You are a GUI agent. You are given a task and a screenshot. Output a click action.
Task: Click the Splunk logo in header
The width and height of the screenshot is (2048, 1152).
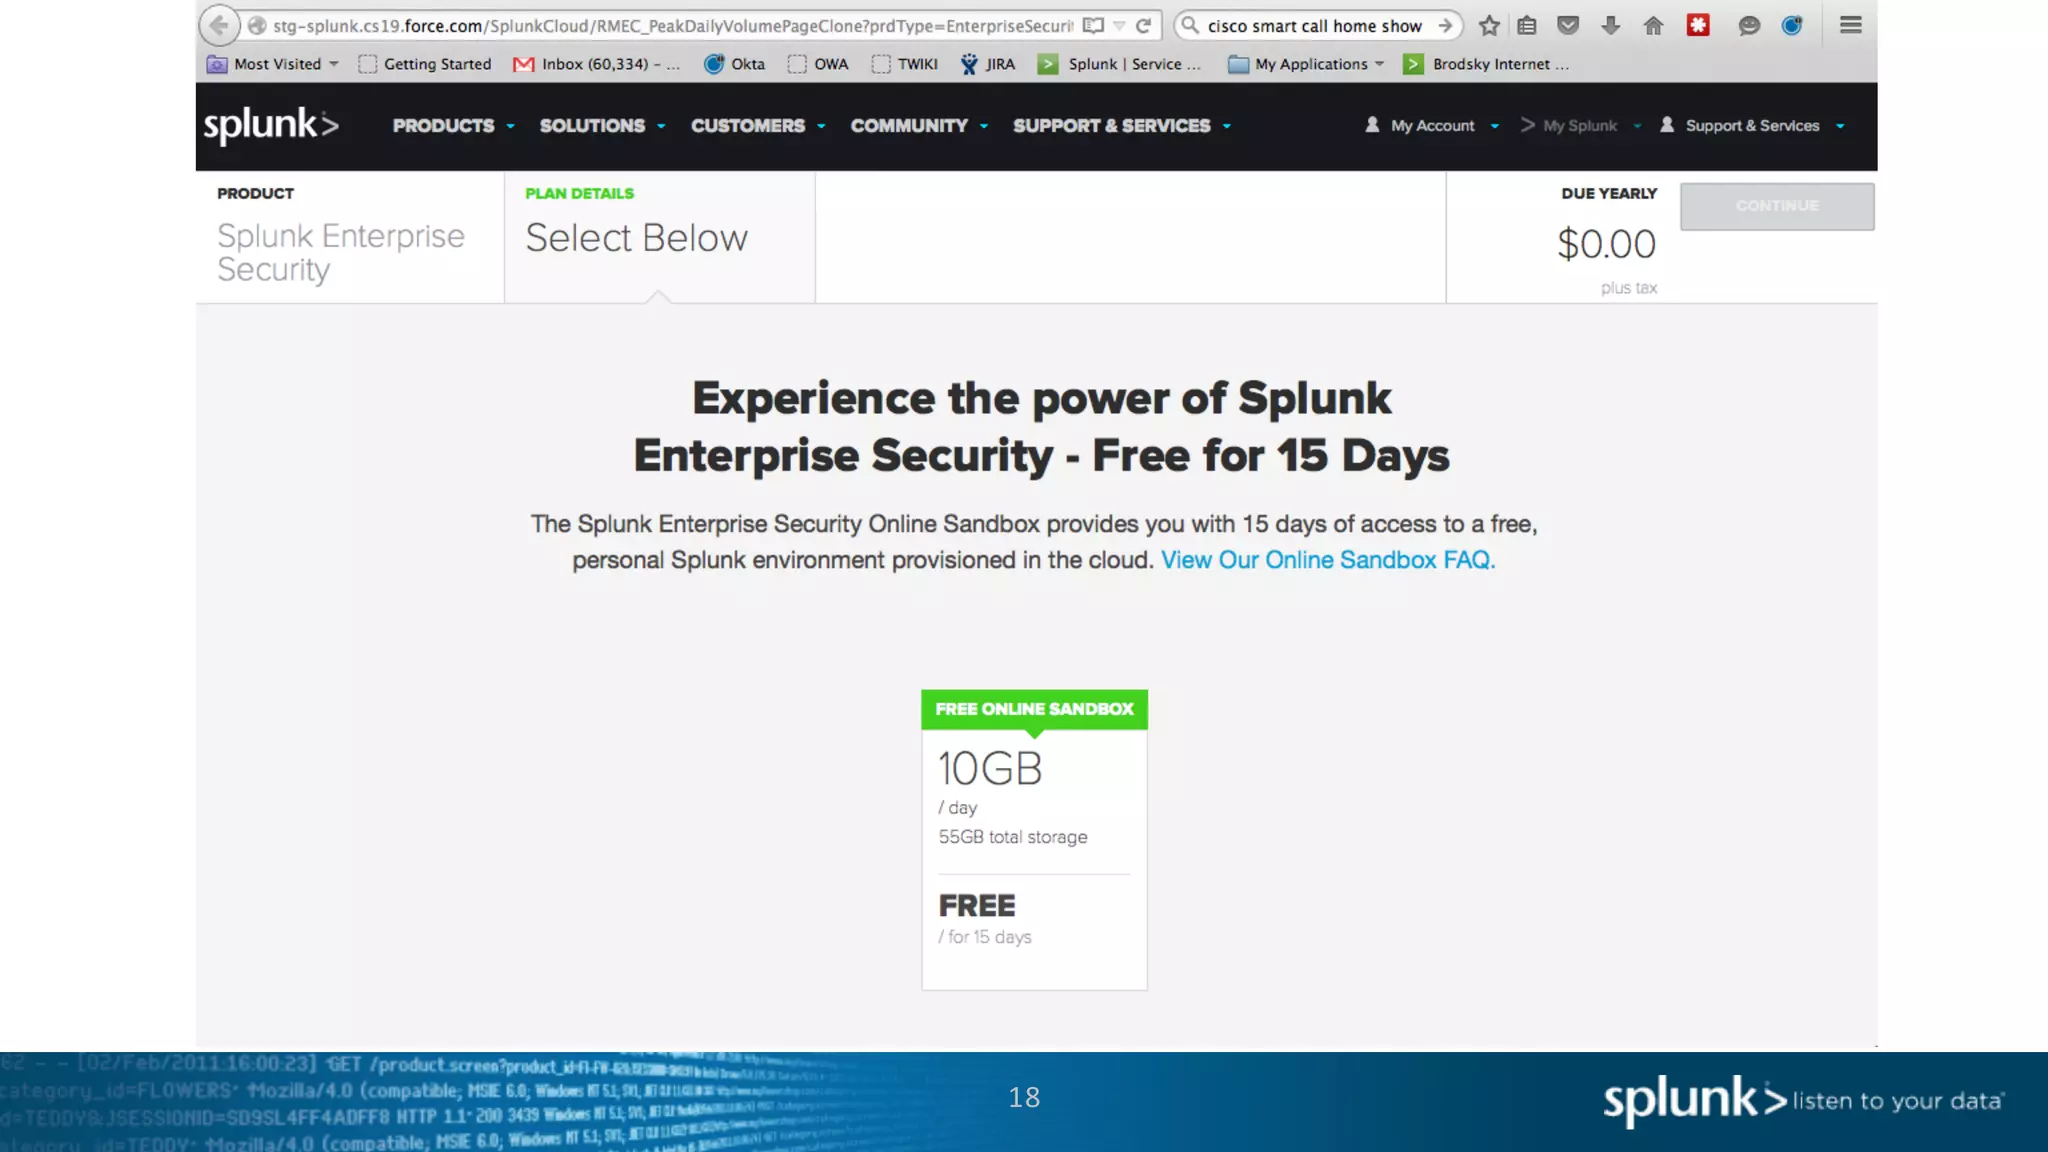coord(271,125)
